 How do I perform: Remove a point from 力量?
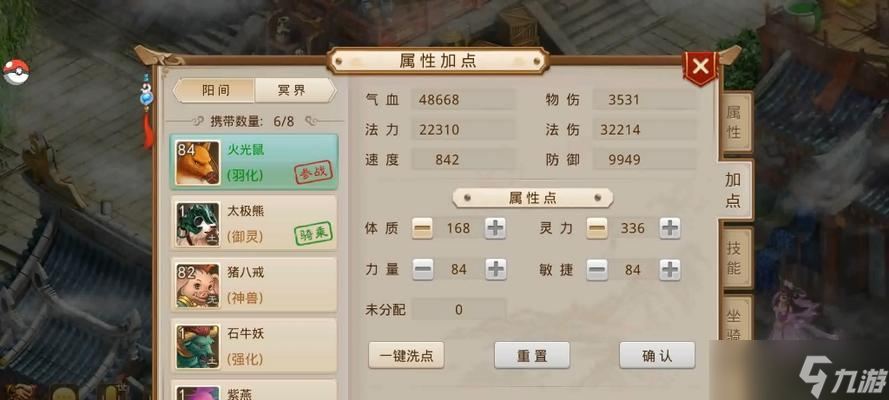point(422,269)
